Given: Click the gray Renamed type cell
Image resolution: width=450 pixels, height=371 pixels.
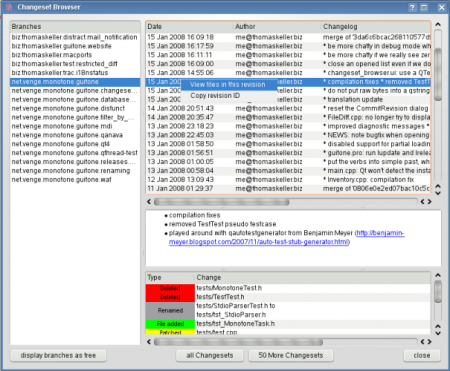Looking at the screenshot, I should [x=170, y=310].
